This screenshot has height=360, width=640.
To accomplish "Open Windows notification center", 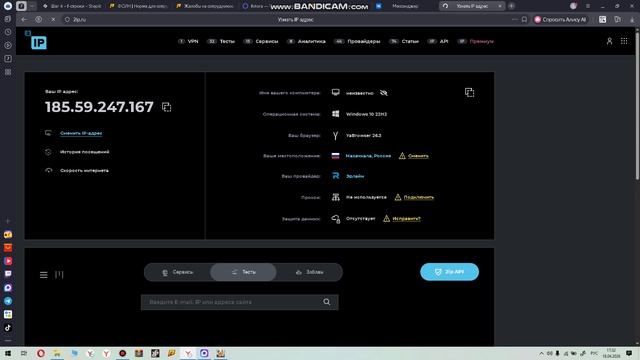I will pos(629,353).
